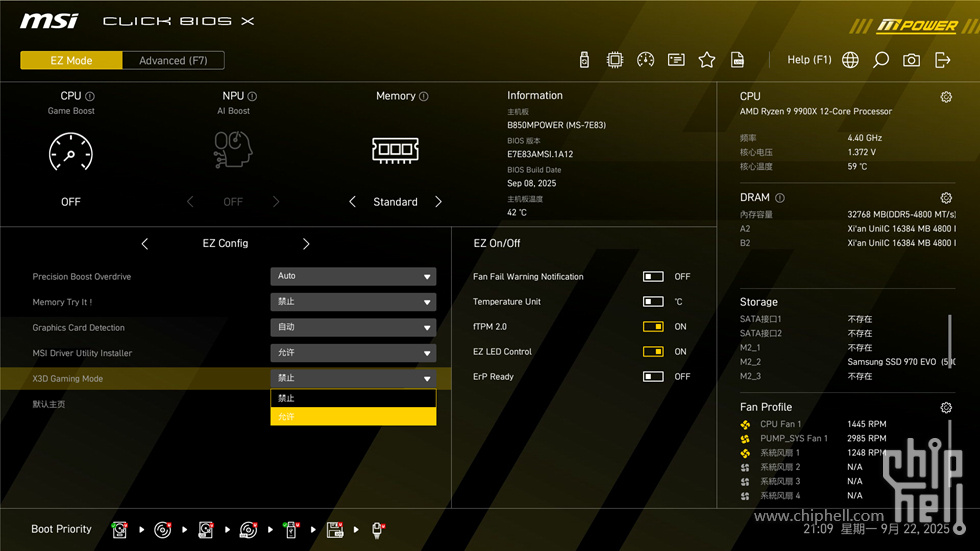The height and width of the screenshot is (551, 980).
Task: Click the exit icon in the top bar
Action: (942, 60)
